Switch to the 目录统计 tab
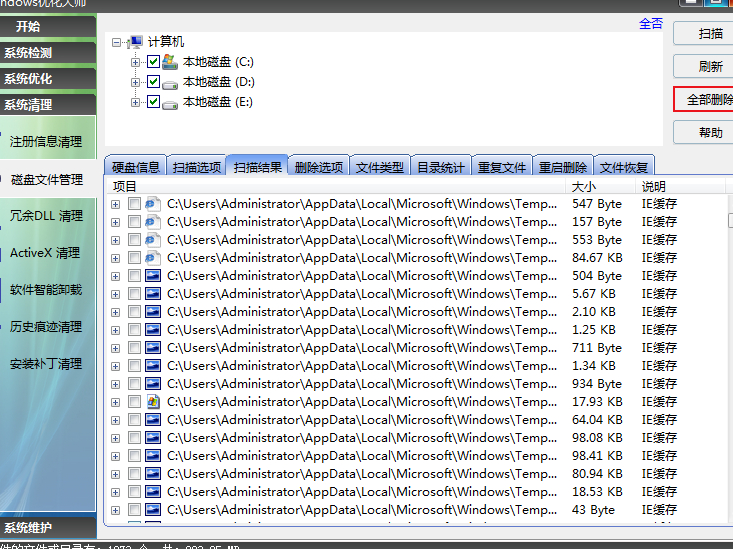Screen dimensions: 733x549 point(441,166)
